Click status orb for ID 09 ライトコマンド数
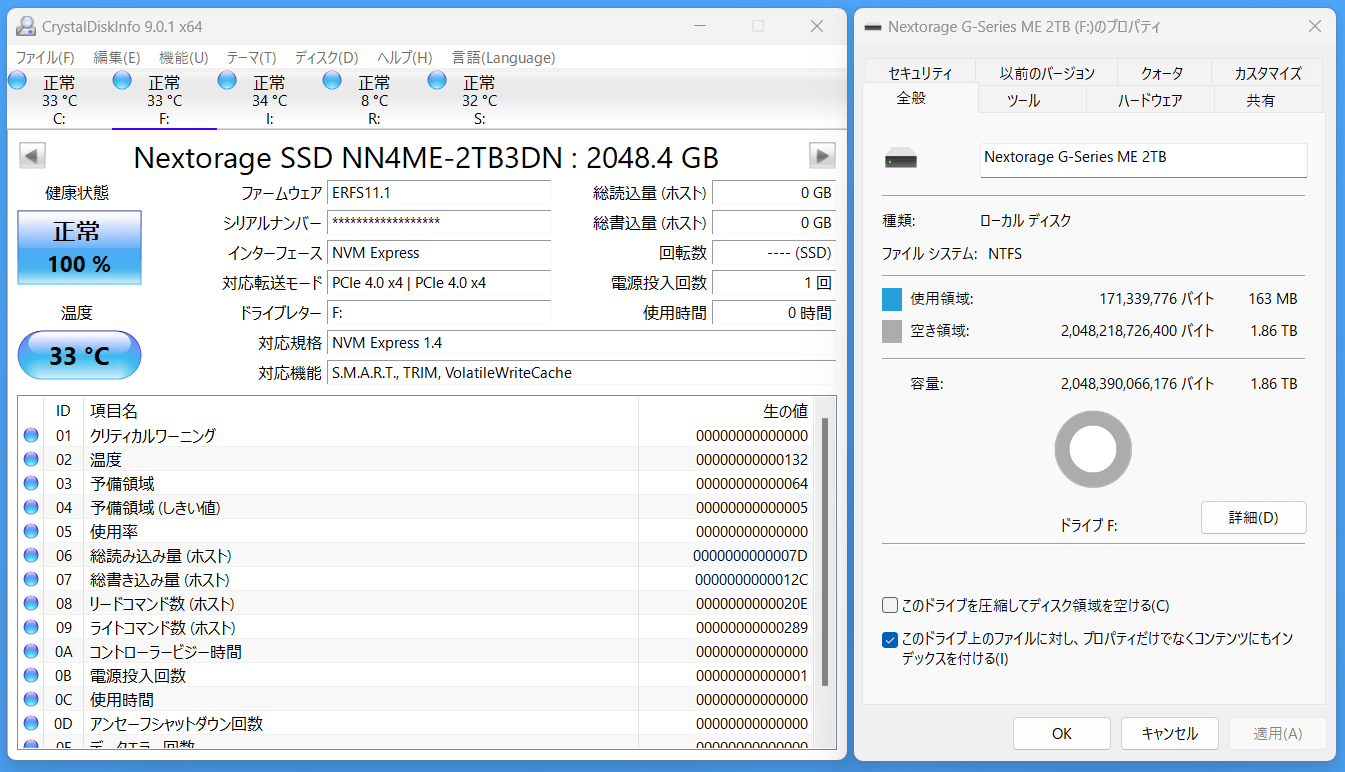 coord(31,627)
